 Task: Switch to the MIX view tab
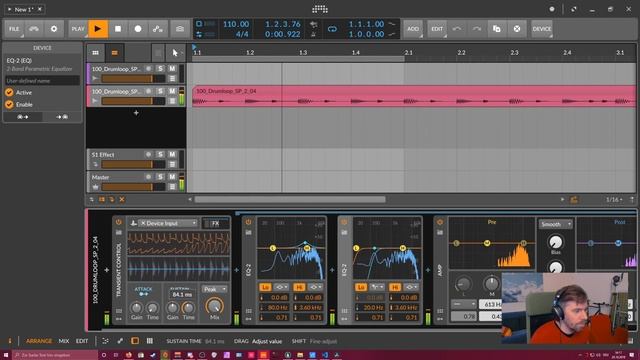[64, 341]
